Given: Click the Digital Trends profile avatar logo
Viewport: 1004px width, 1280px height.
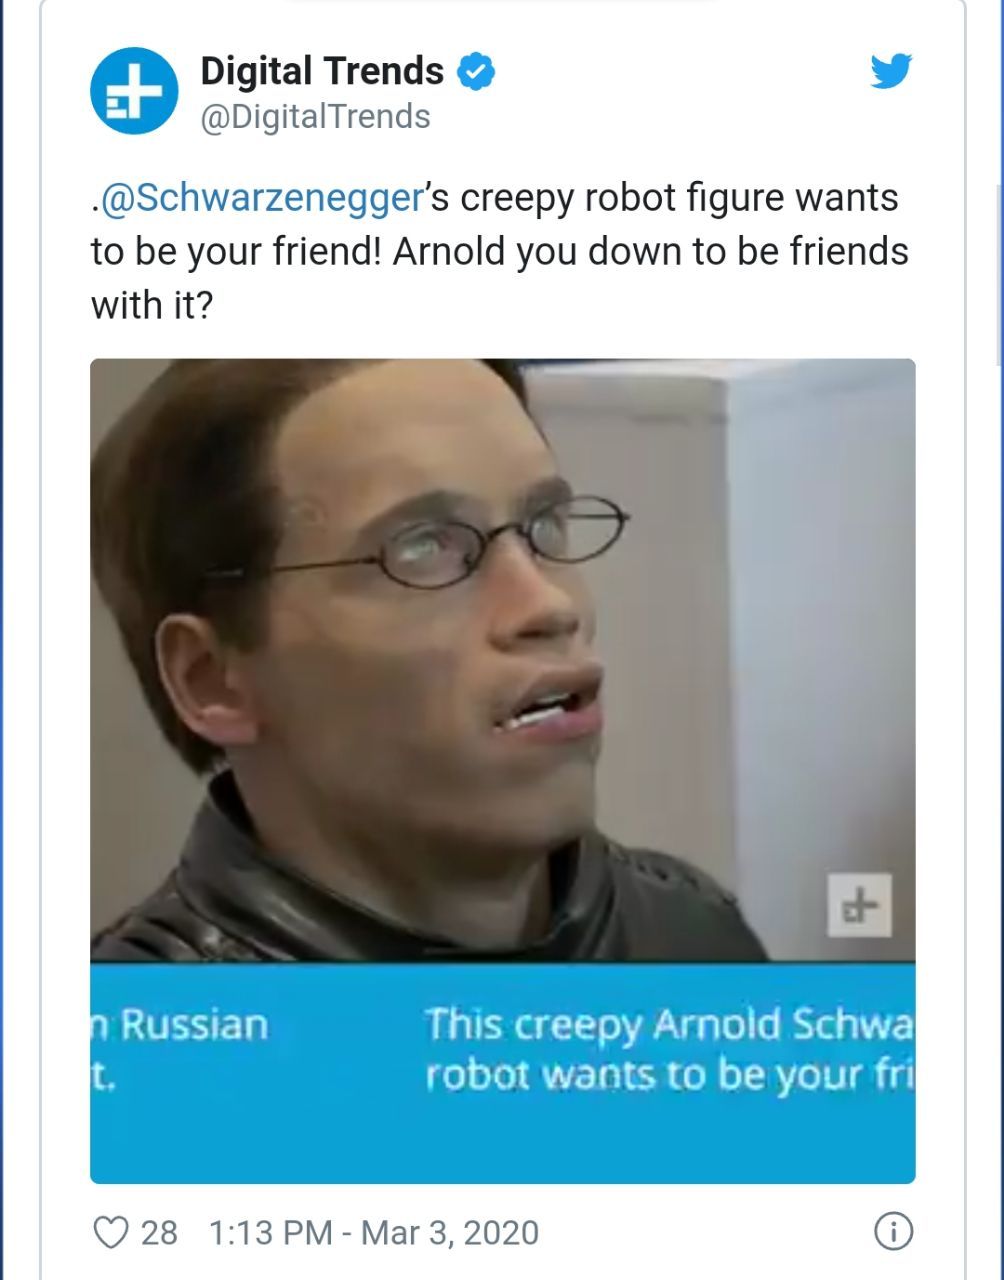Looking at the screenshot, I should pyautogui.click(x=134, y=90).
